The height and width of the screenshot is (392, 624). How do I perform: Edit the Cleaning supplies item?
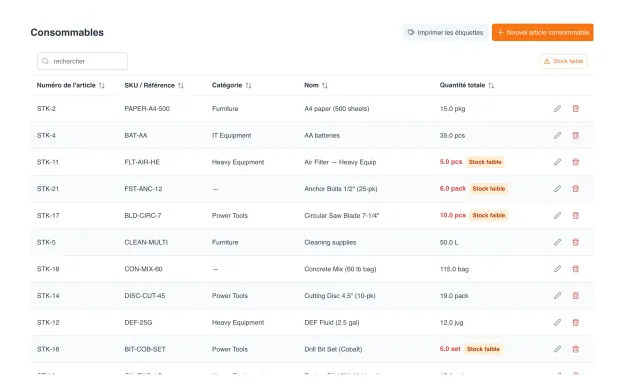point(557,242)
